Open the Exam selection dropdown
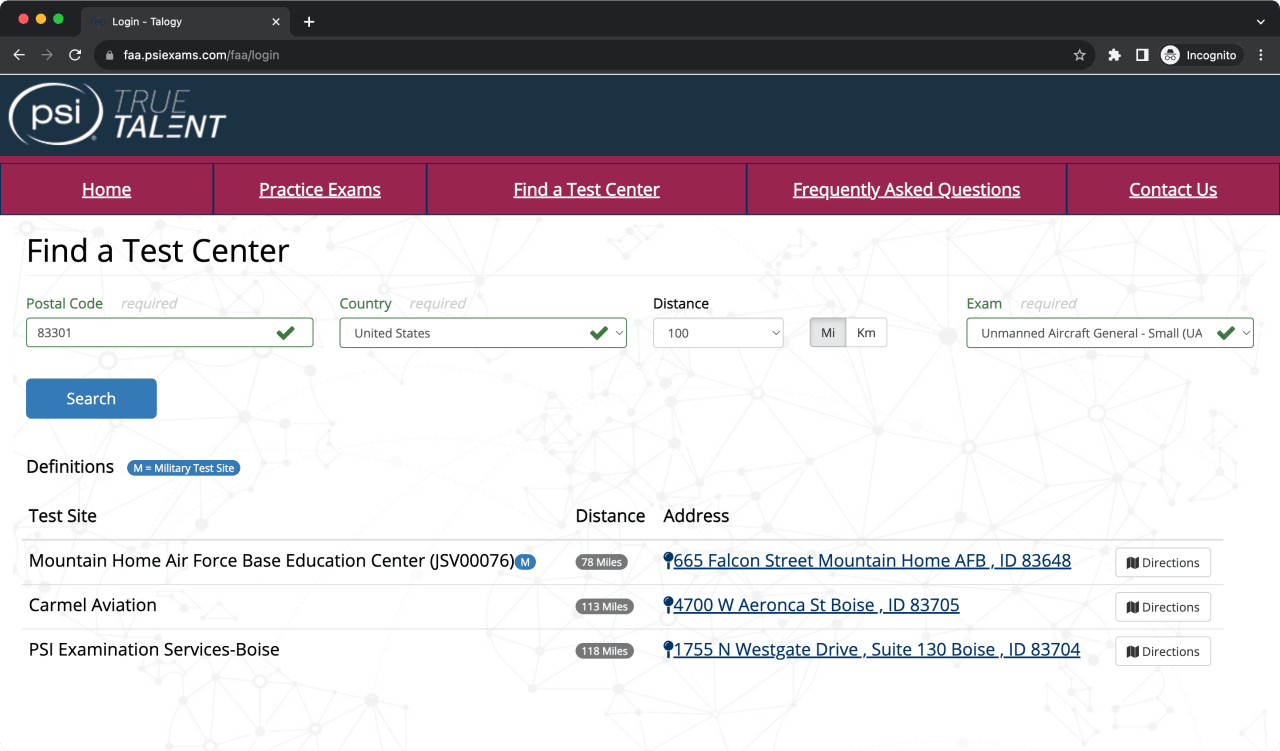Image resolution: width=1280 pixels, height=751 pixels. tap(1108, 333)
